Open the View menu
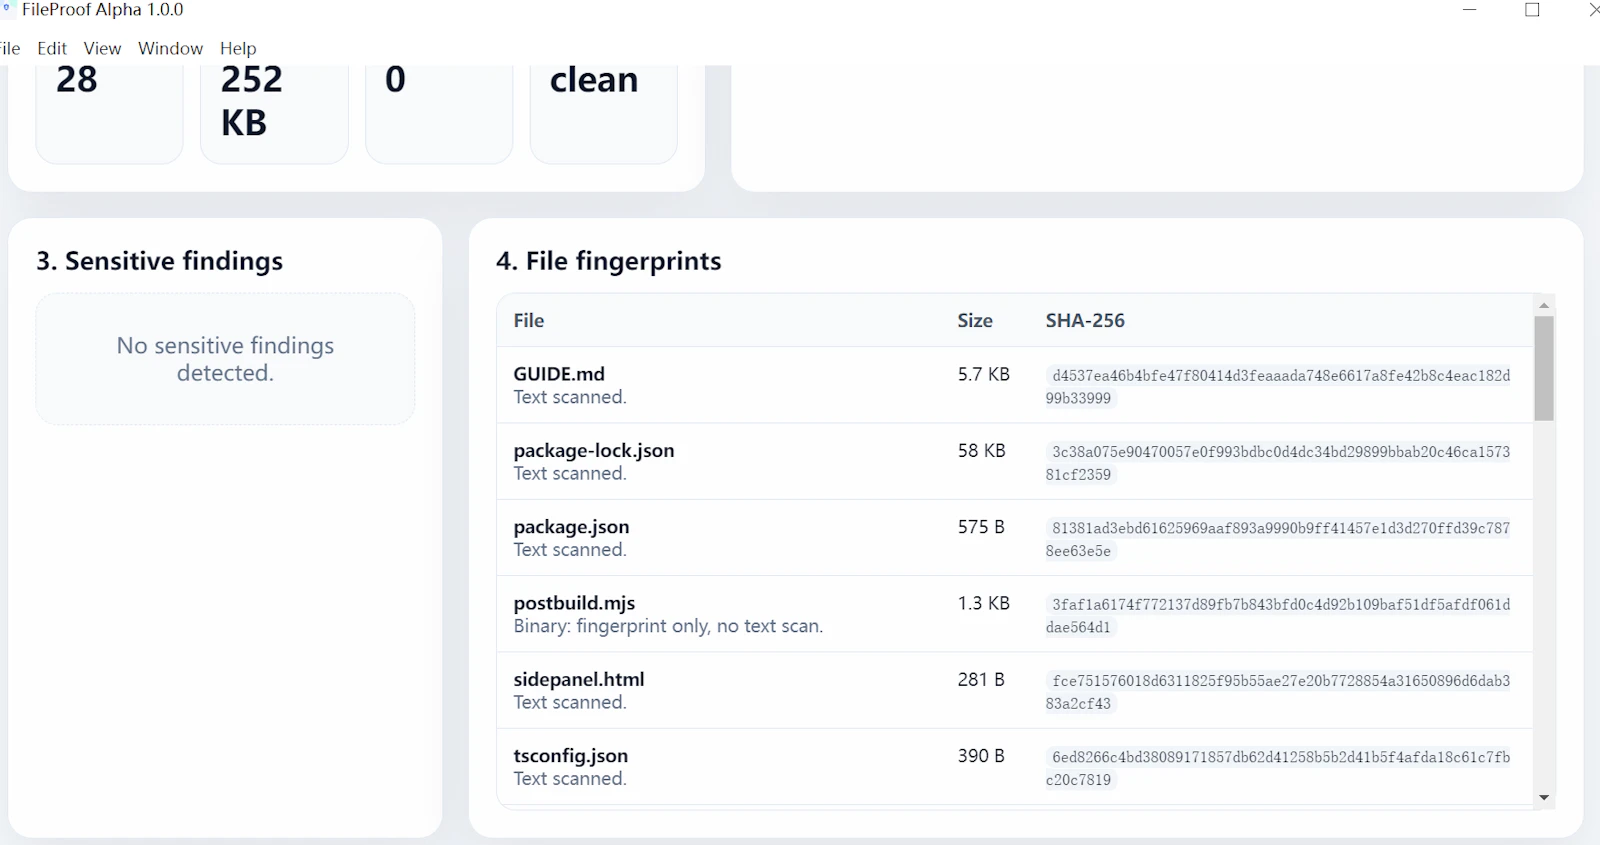This screenshot has width=1600, height=845. [x=102, y=48]
